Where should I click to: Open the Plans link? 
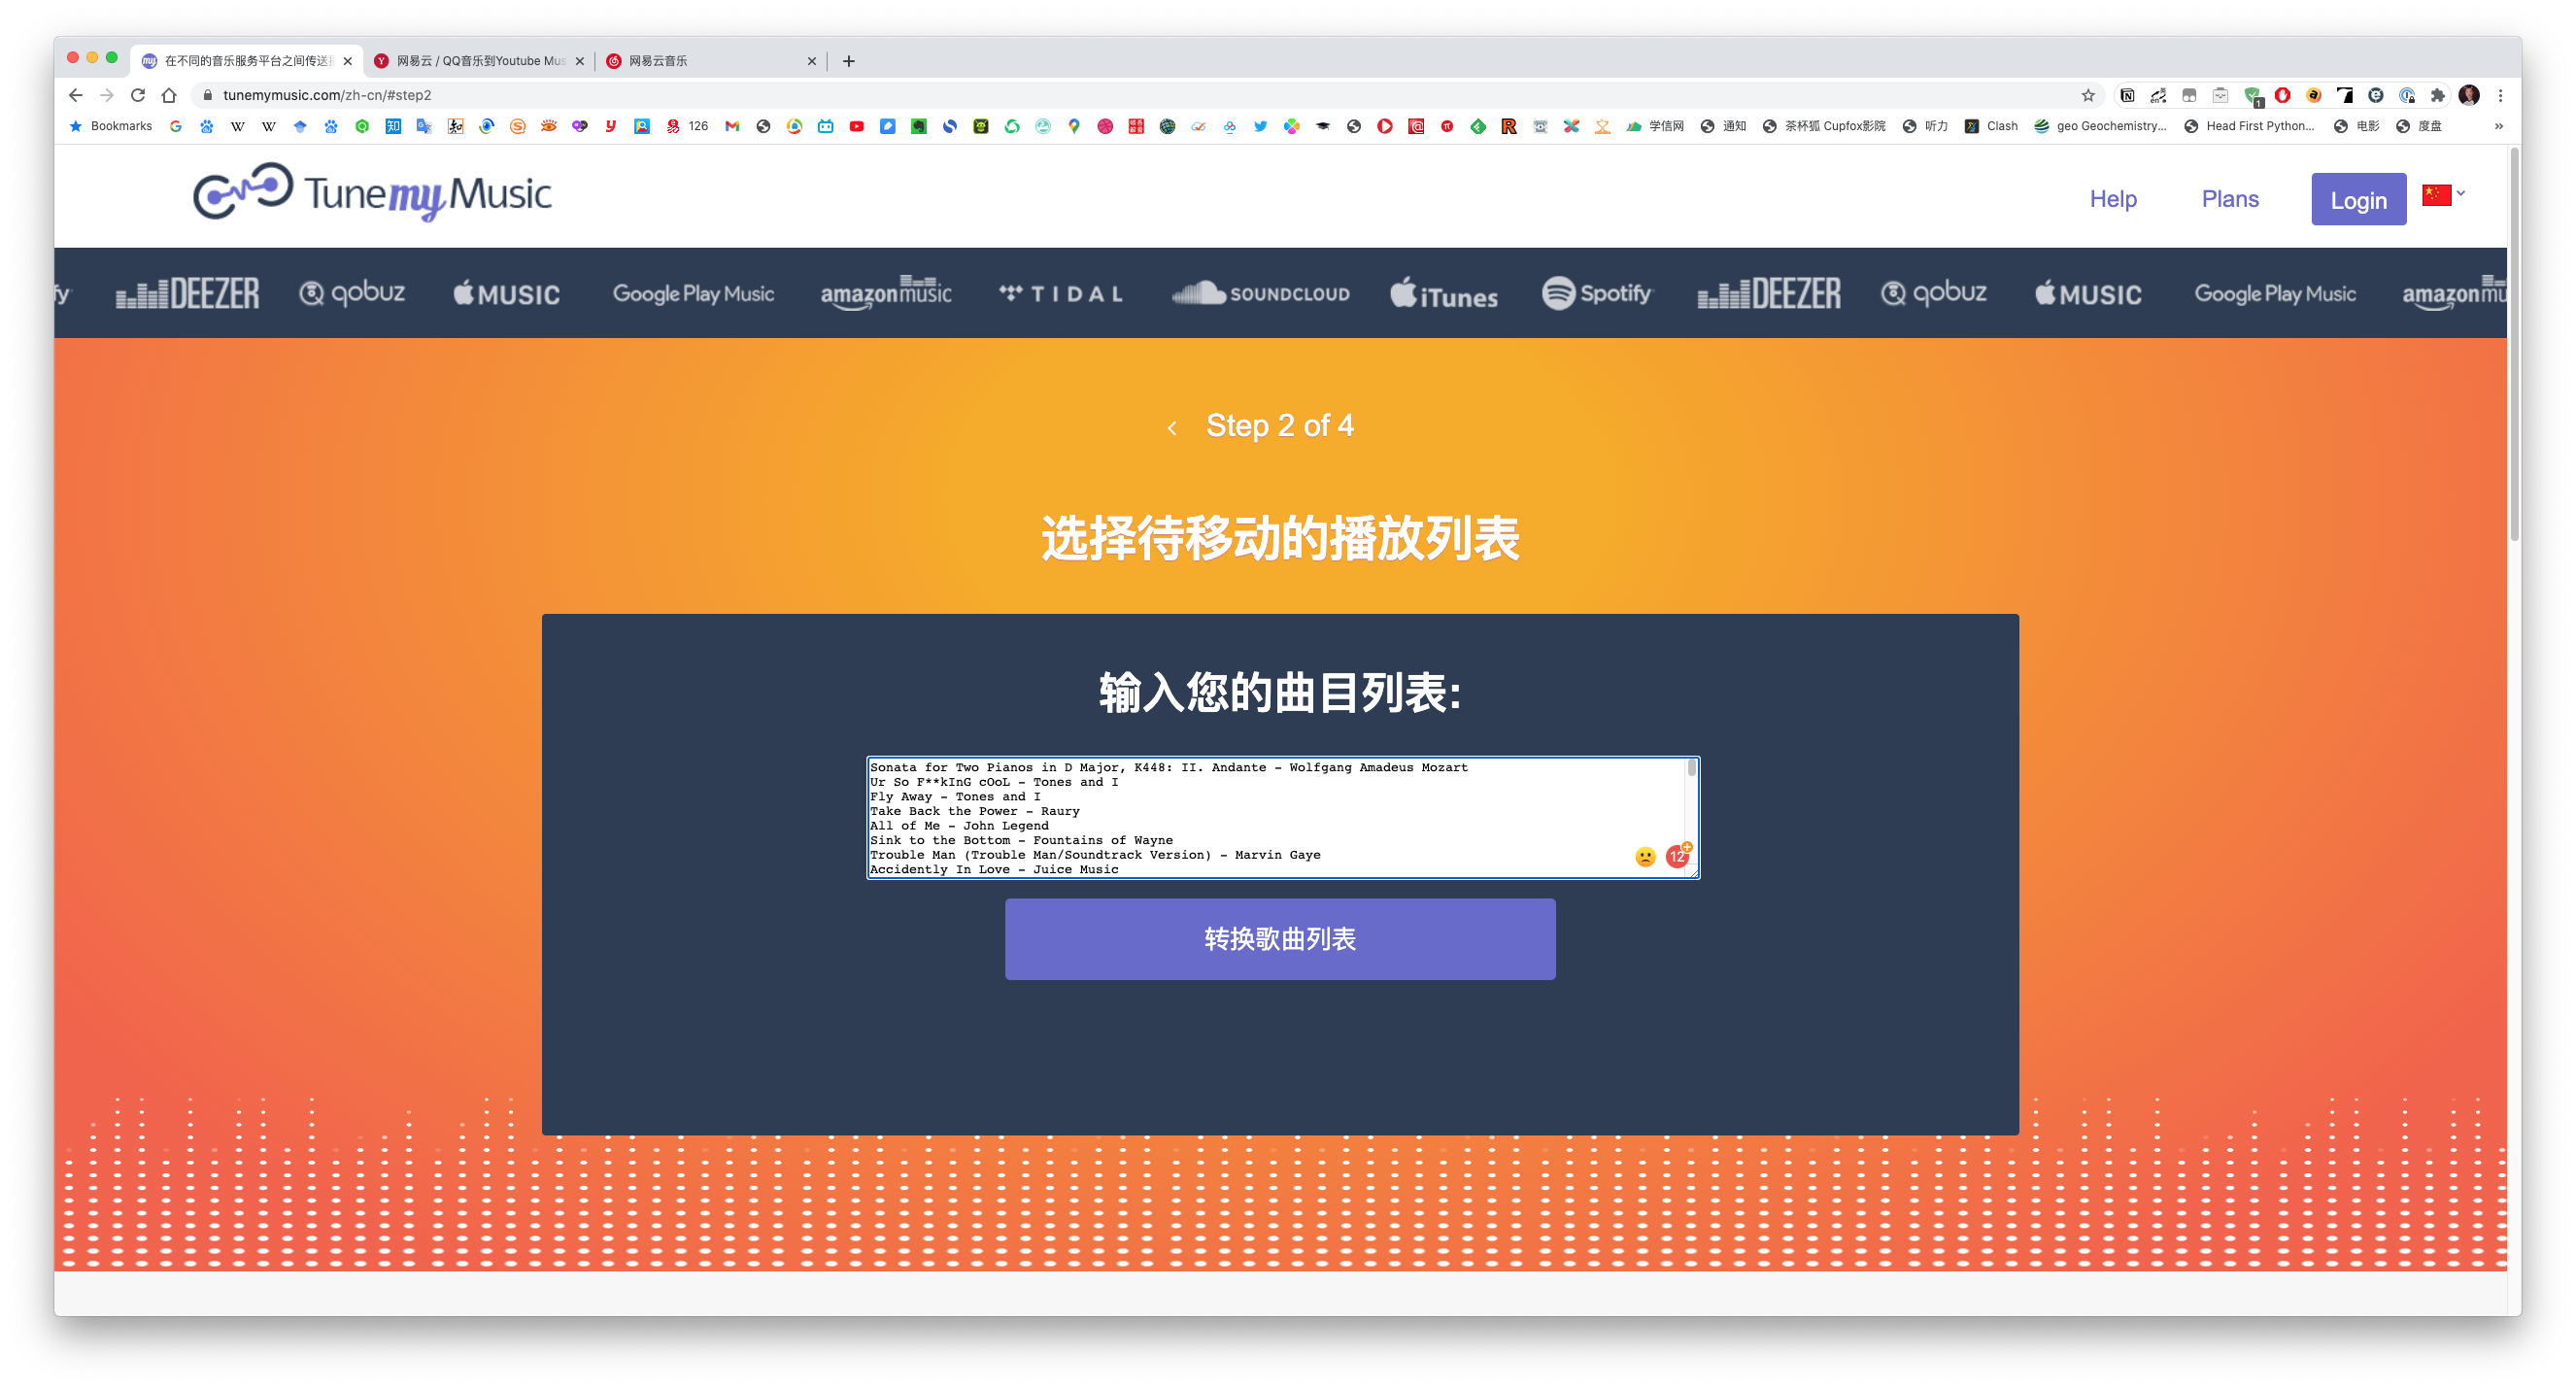pos(2229,198)
